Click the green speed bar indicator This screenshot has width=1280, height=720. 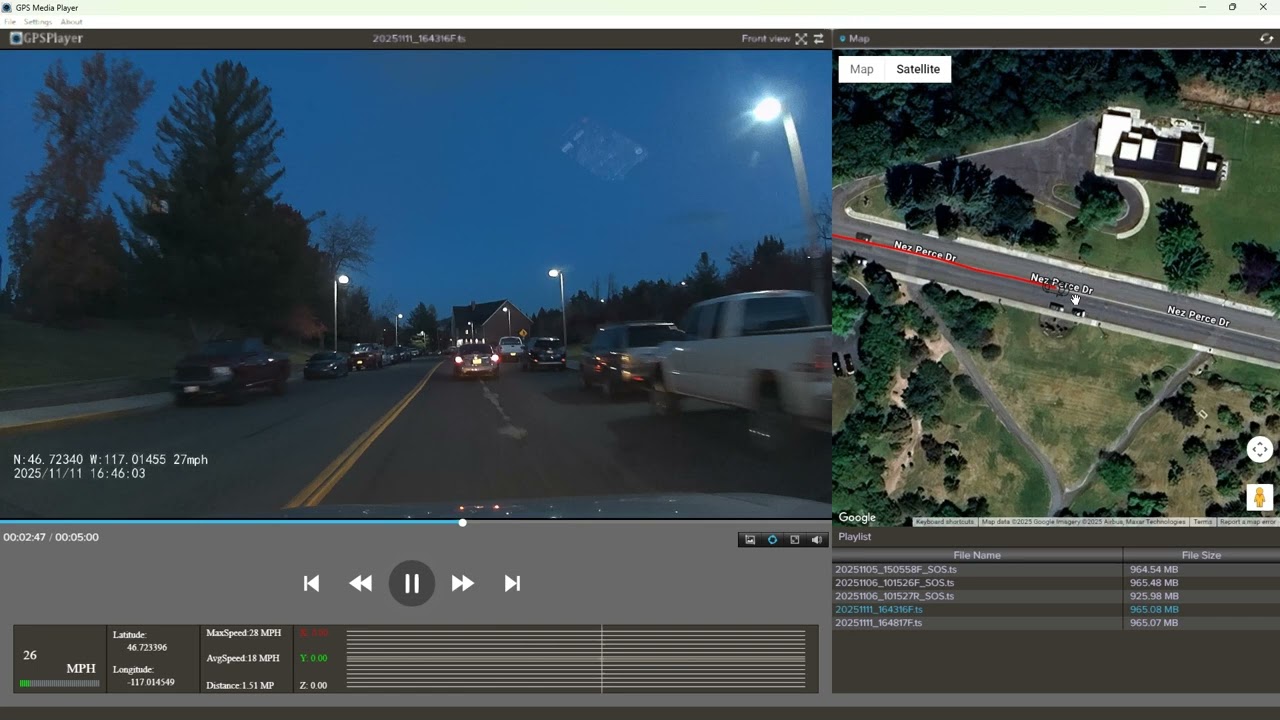click(59, 684)
